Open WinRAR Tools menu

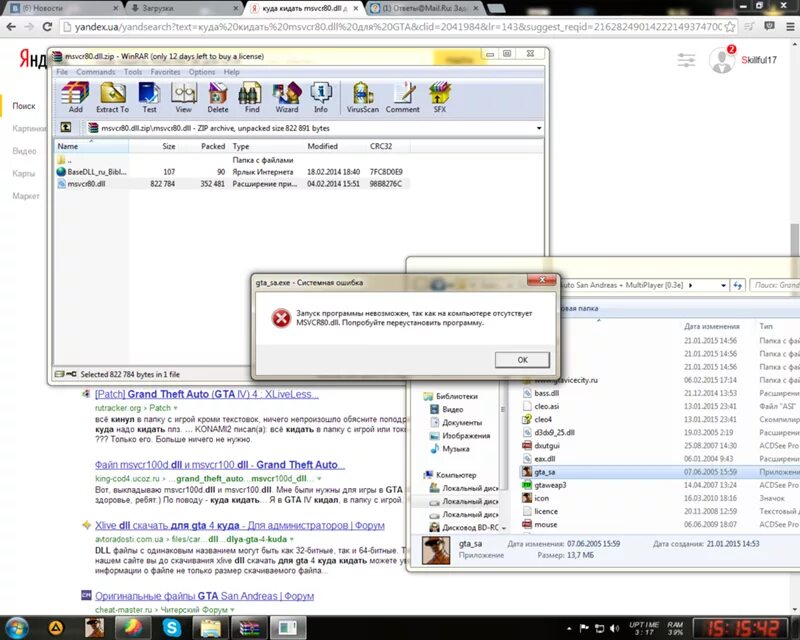[x=133, y=72]
